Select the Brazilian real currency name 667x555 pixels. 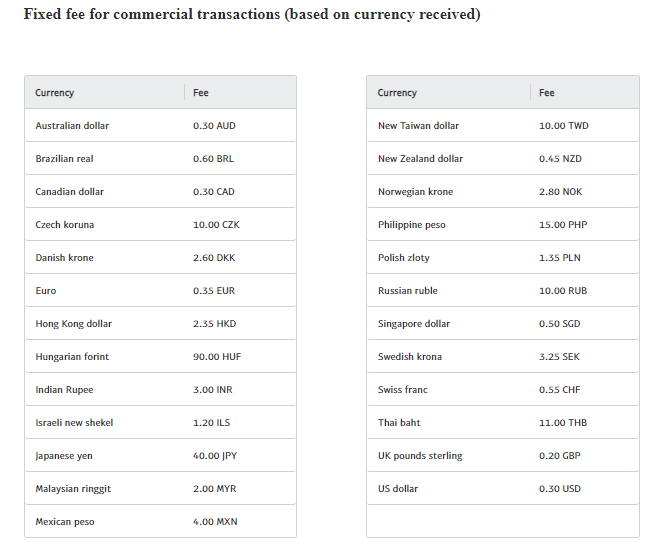tap(64, 159)
